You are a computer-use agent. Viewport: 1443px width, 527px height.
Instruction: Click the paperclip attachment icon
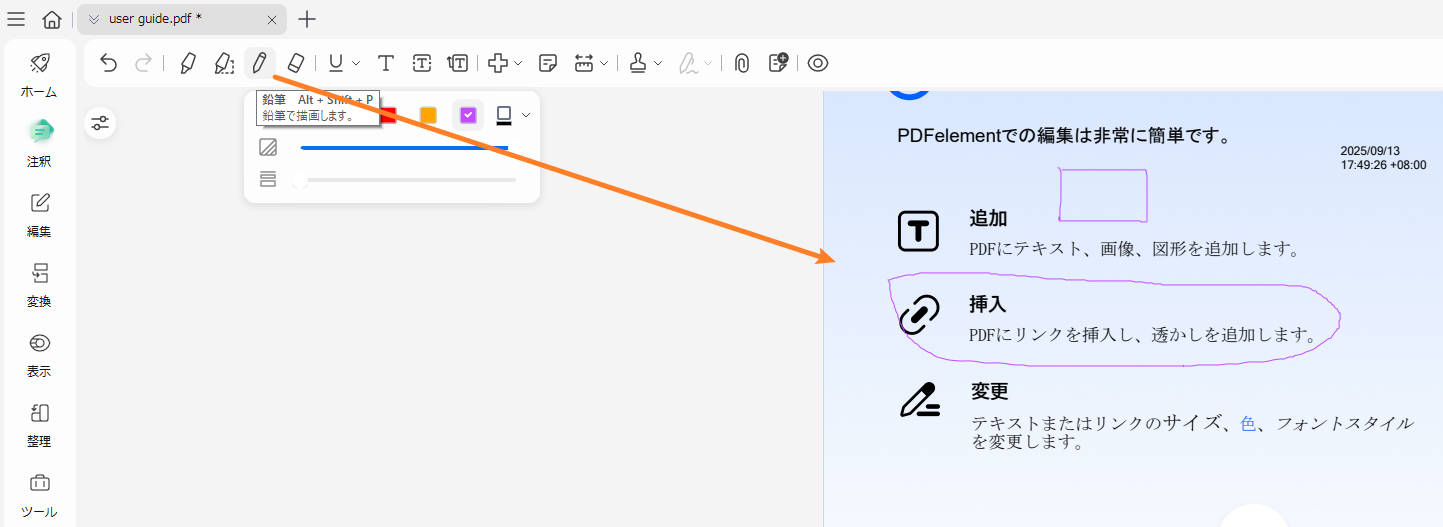(741, 63)
